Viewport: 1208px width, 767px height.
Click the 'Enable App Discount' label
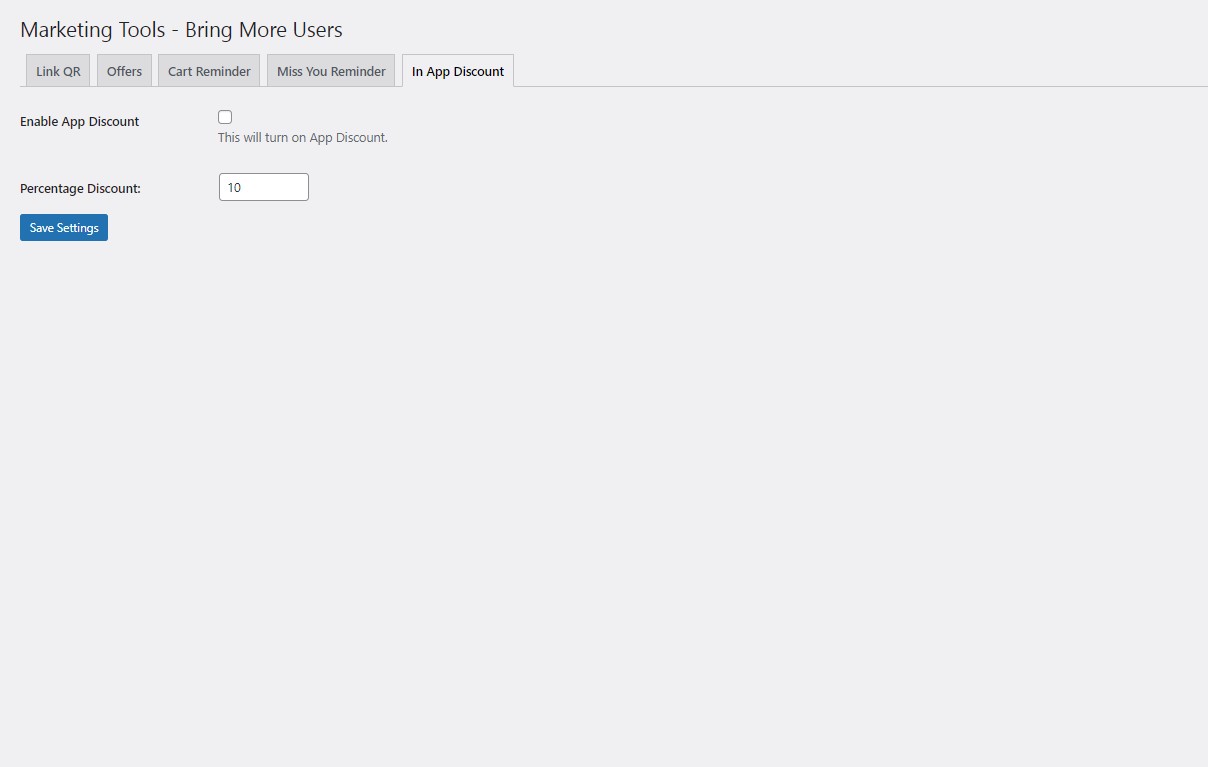pos(80,122)
